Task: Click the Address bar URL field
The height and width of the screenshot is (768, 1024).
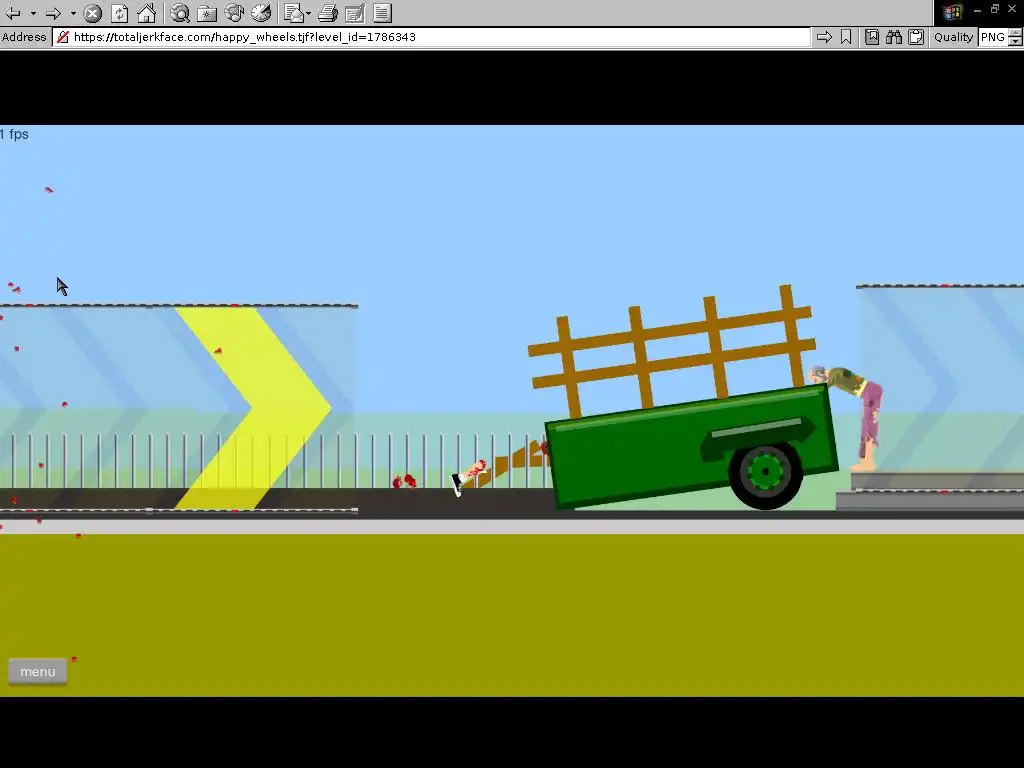Action: pyautogui.click(x=431, y=37)
